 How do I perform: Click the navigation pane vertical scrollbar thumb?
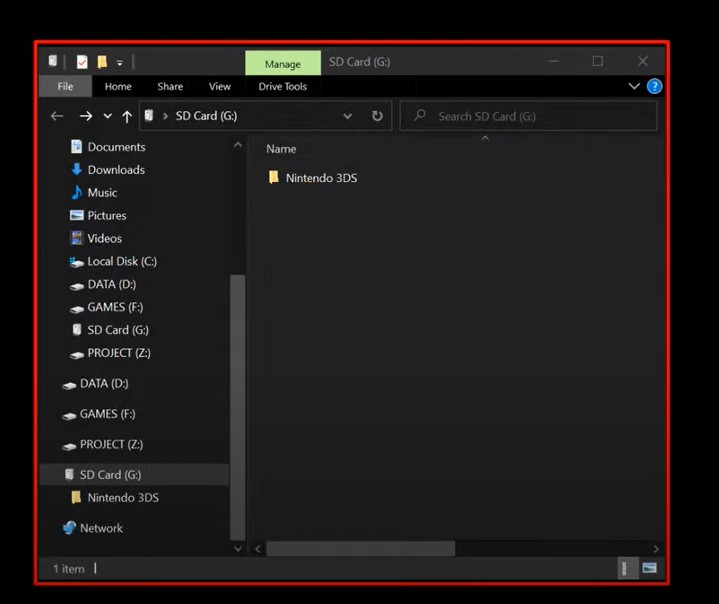[238, 407]
